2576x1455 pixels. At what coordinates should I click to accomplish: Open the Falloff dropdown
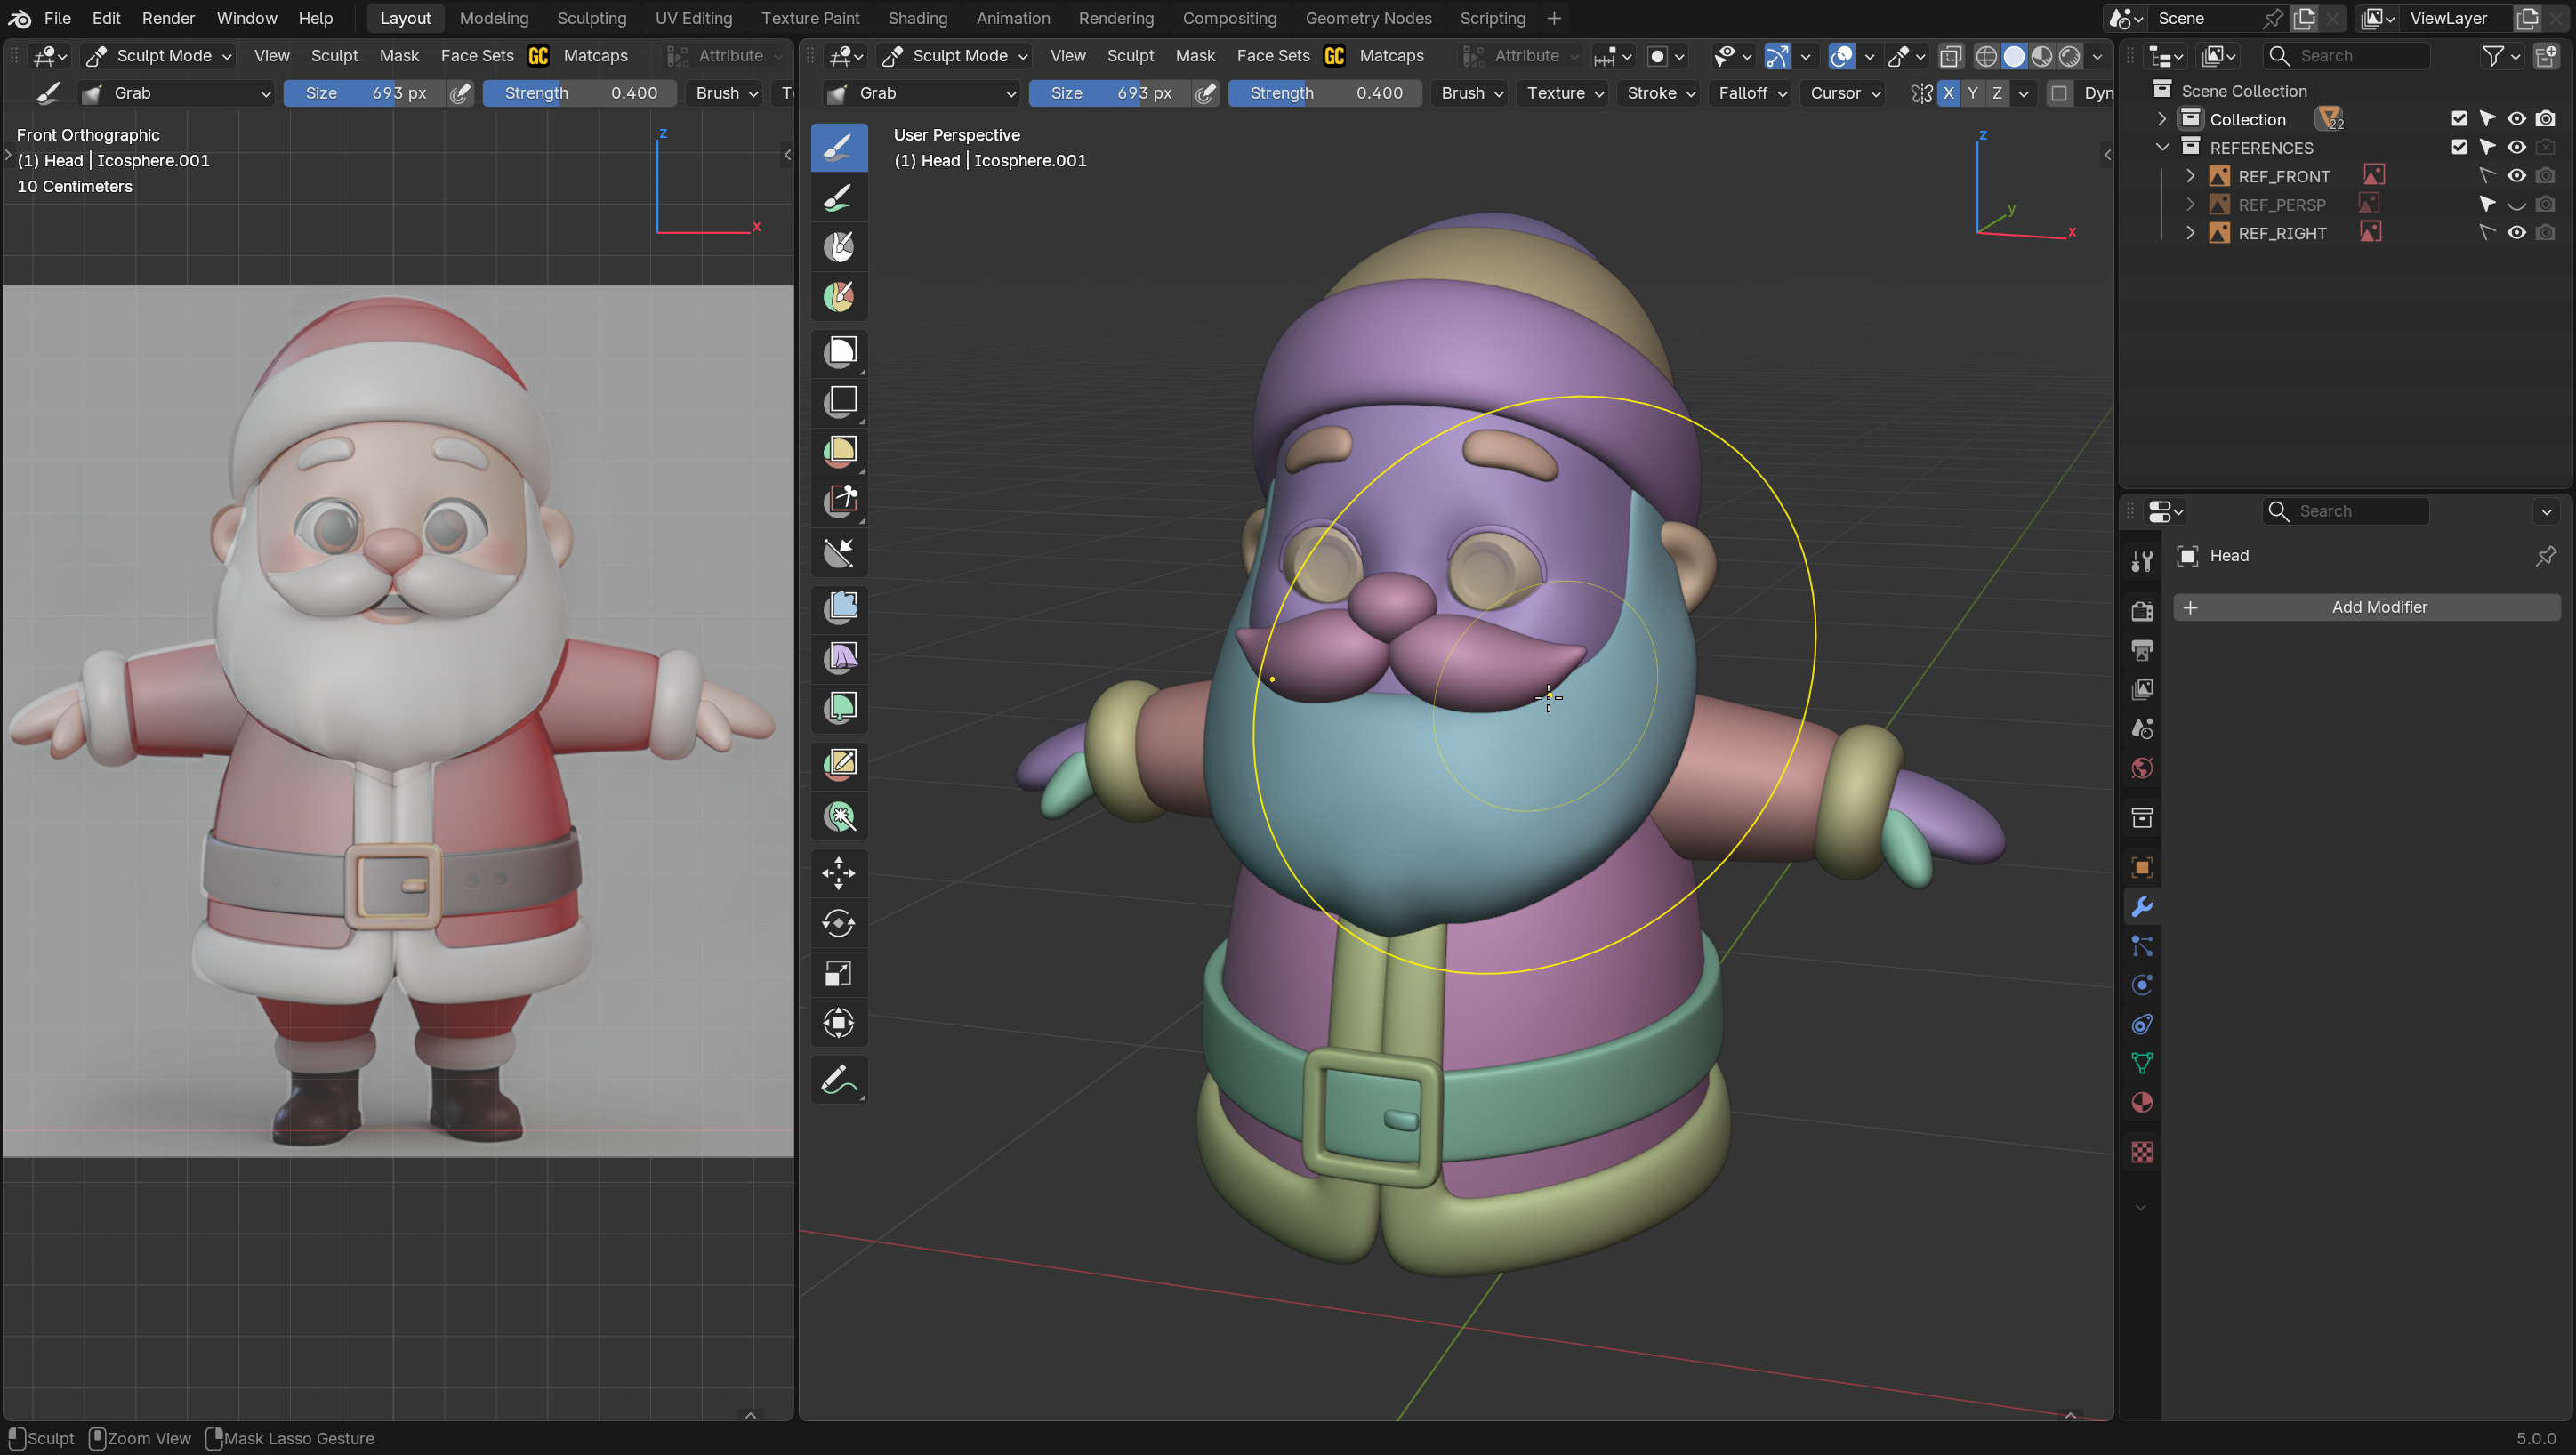(1751, 93)
